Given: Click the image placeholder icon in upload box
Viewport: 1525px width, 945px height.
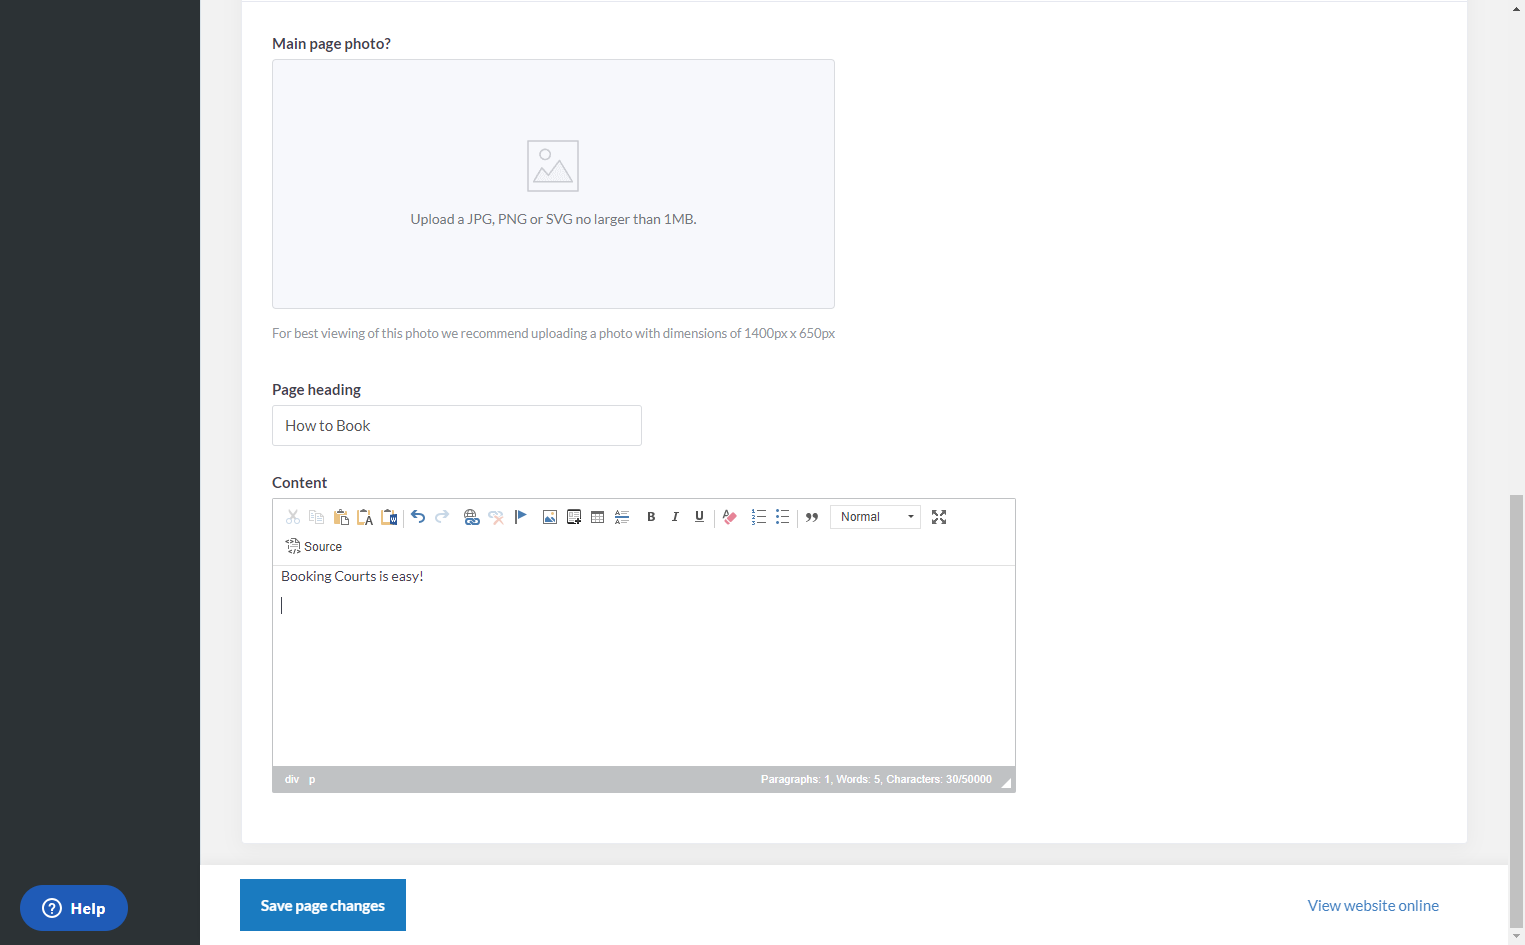Looking at the screenshot, I should coord(553,166).
